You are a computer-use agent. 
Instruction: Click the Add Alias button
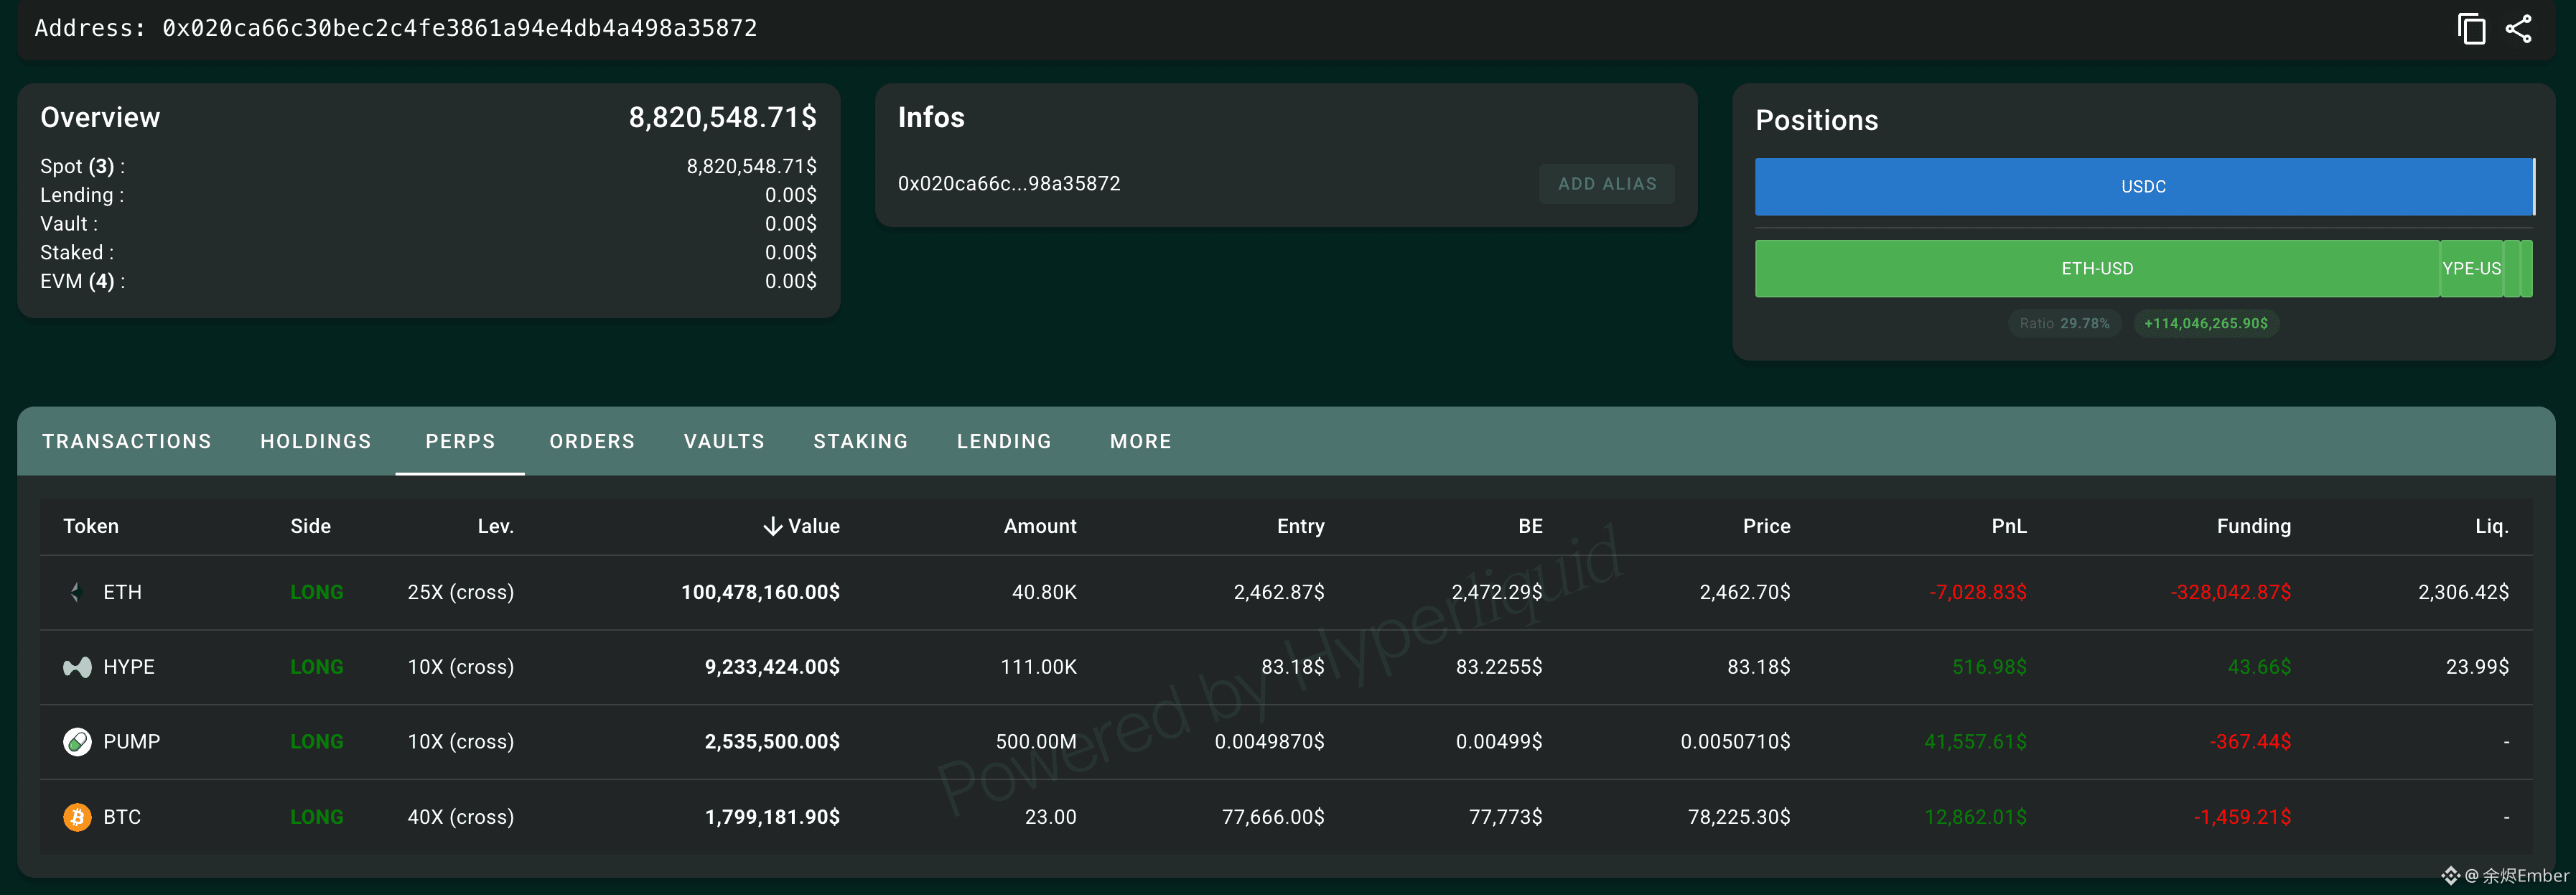pos(1607,184)
